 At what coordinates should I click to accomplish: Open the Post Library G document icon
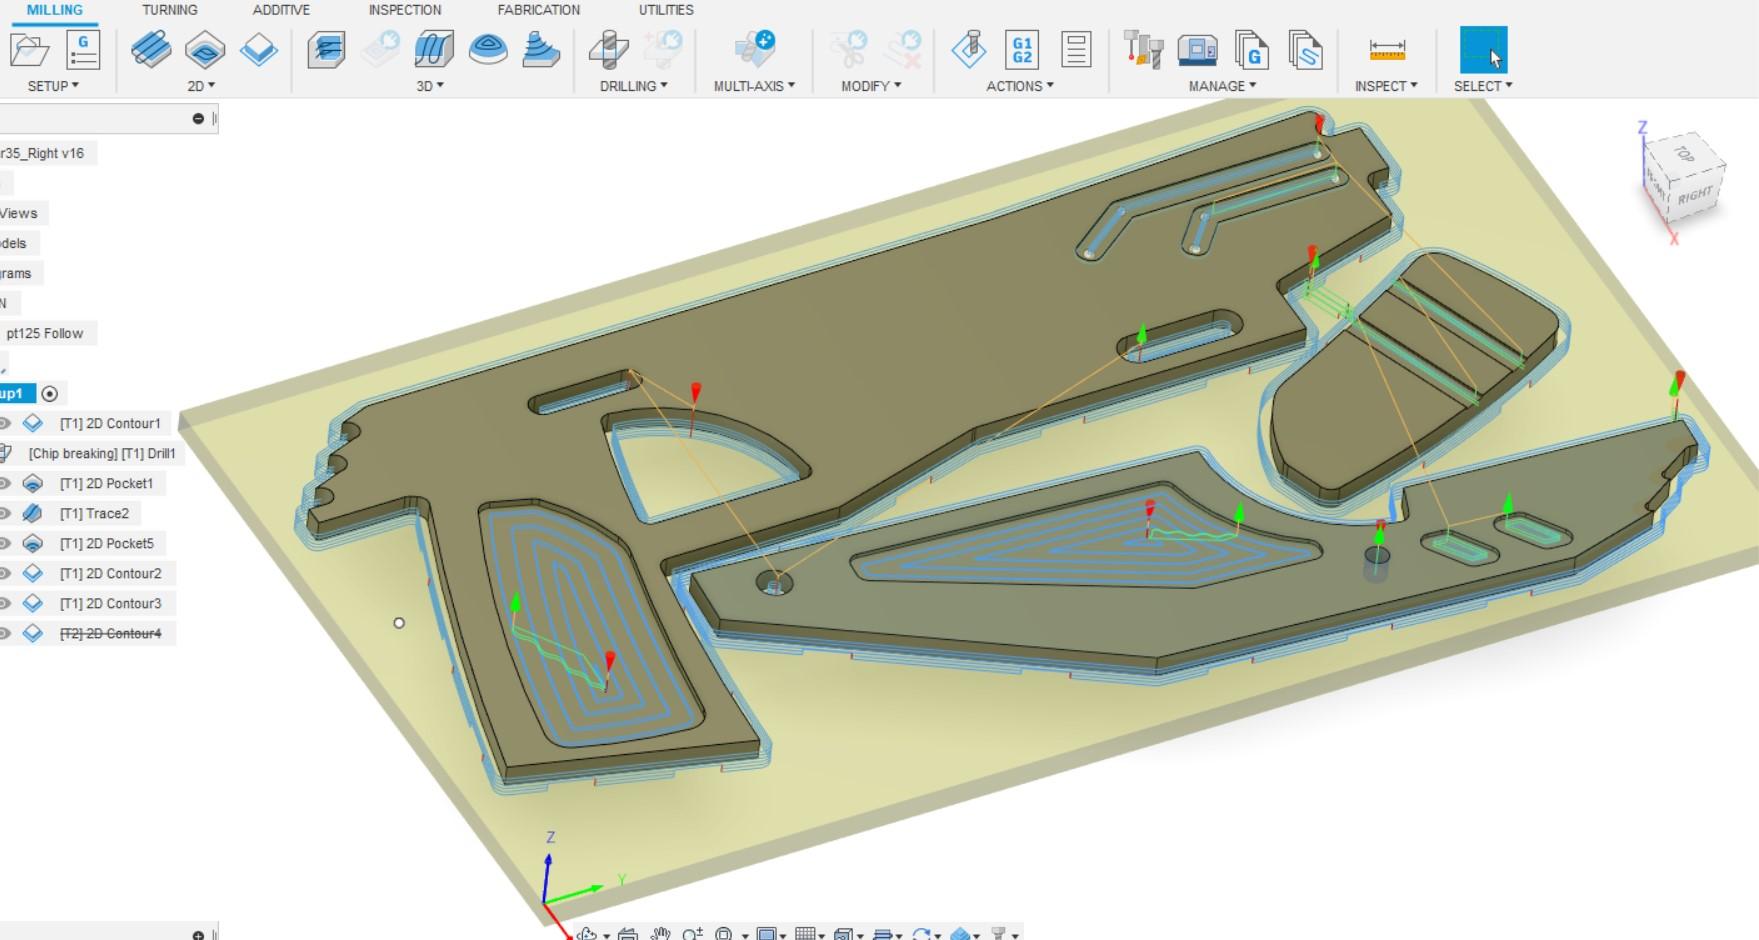1251,49
